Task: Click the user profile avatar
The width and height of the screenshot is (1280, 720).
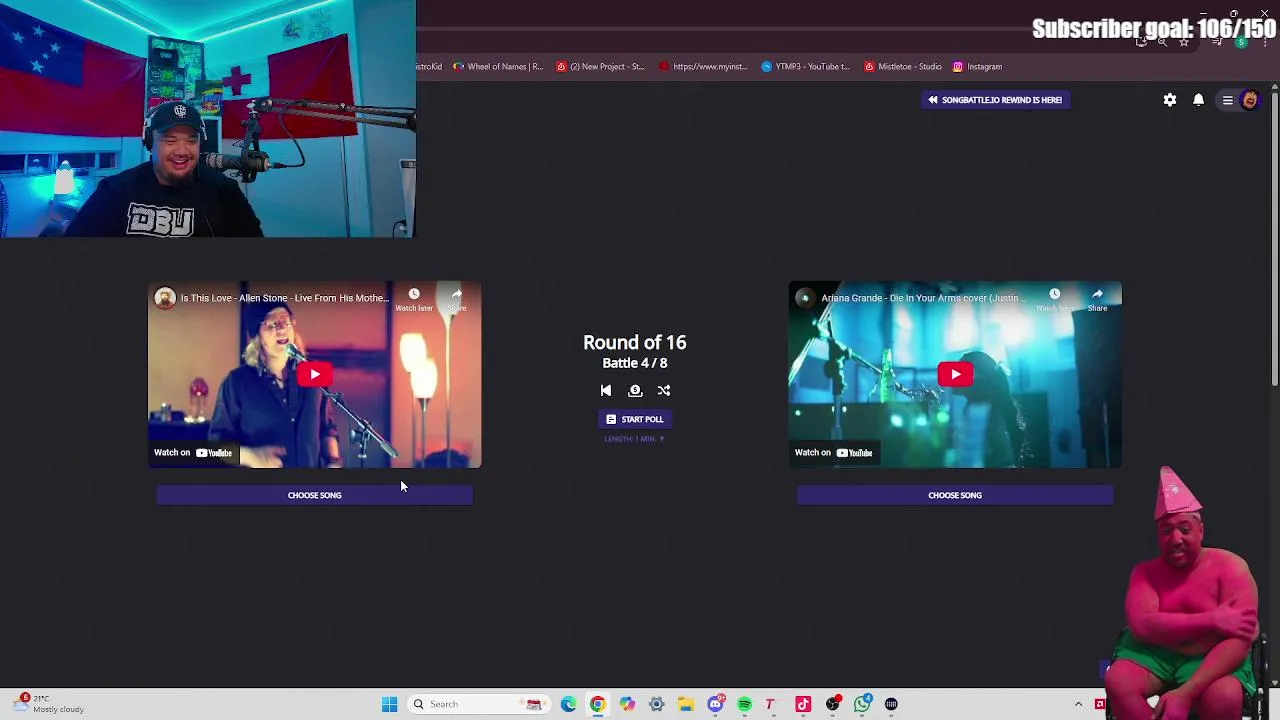Action: (x=1250, y=100)
